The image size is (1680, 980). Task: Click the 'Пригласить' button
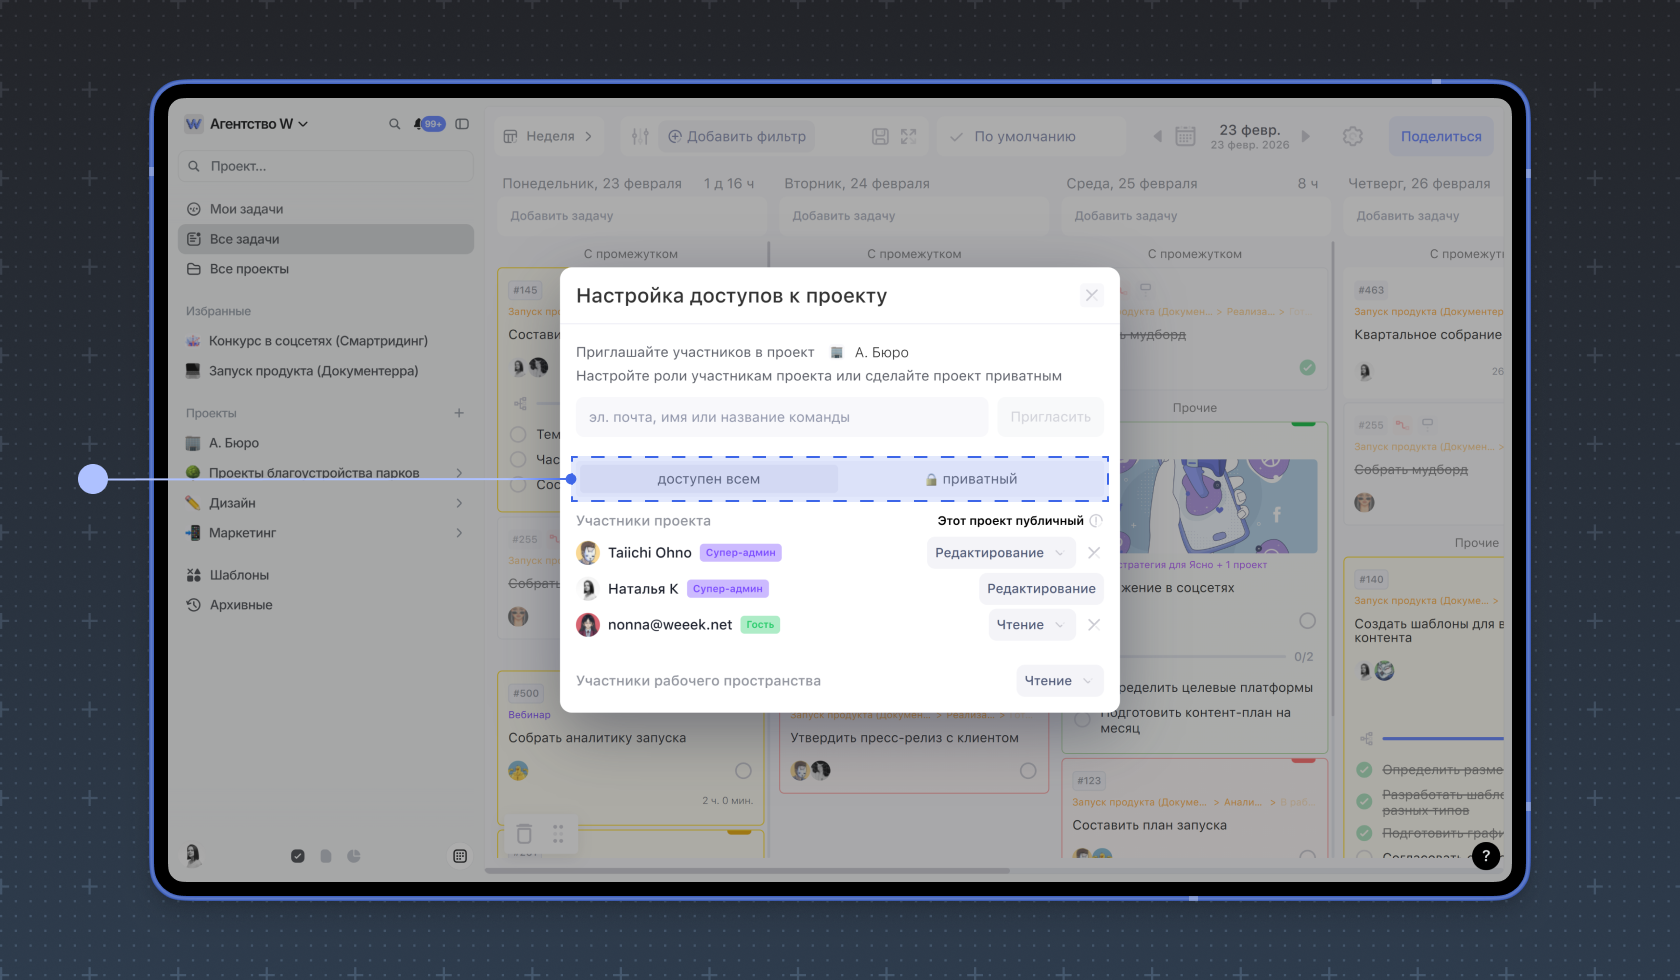1050,417
